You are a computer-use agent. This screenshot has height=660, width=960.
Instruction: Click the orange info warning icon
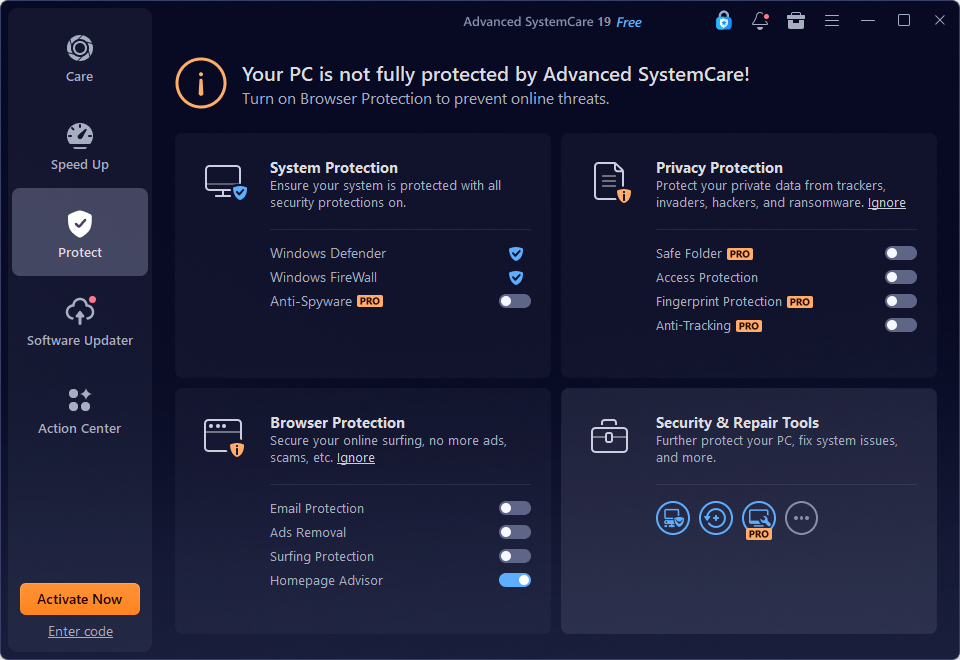(x=201, y=83)
